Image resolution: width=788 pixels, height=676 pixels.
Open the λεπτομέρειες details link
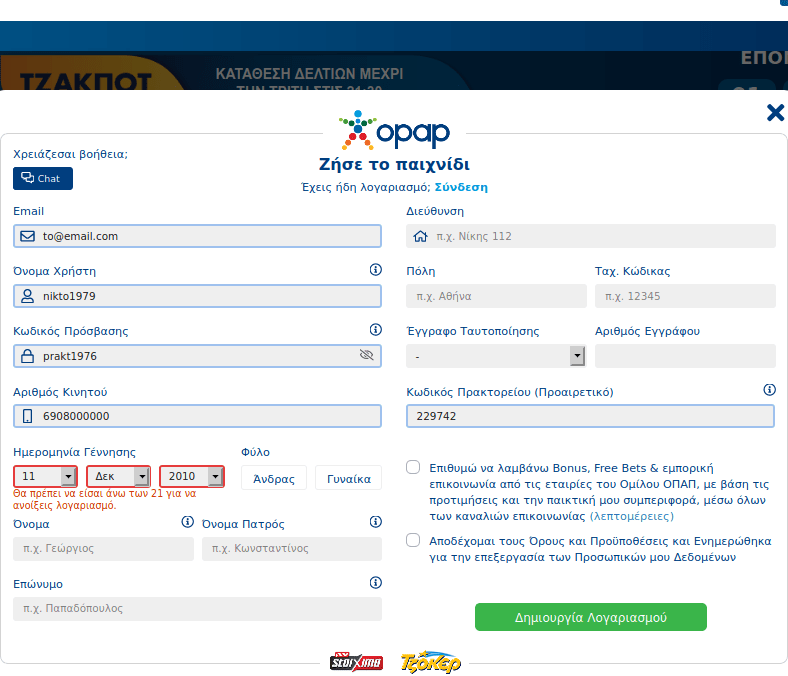(x=632, y=517)
